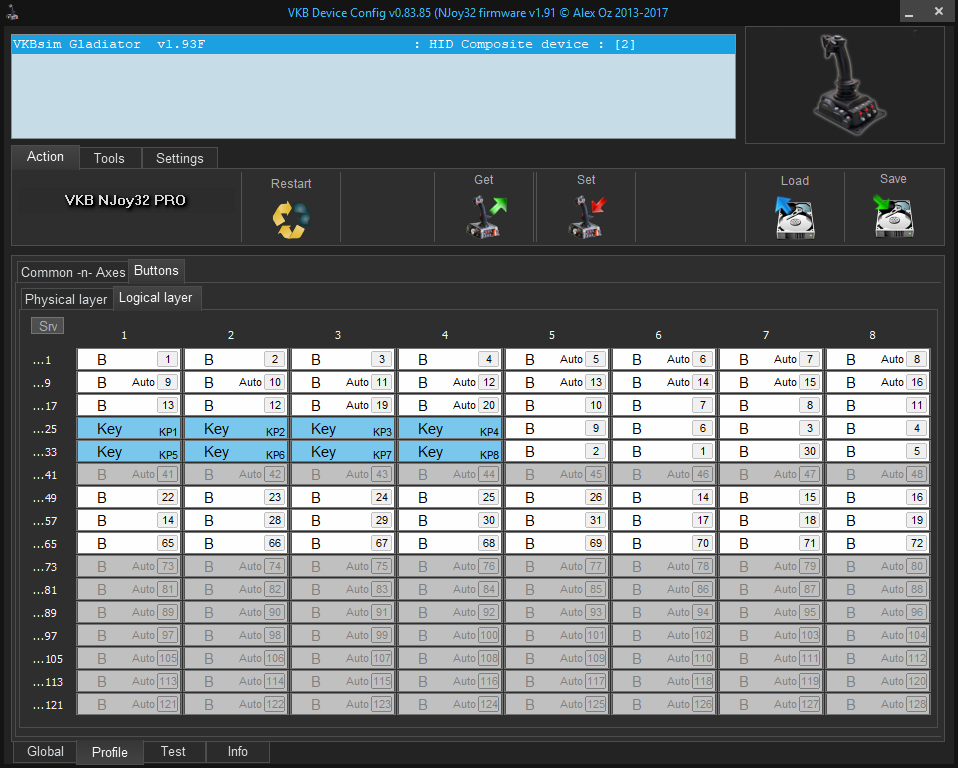Click the Save disk icon
The width and height of the screenshot is (958, 768).
click(x=893, y=216)
